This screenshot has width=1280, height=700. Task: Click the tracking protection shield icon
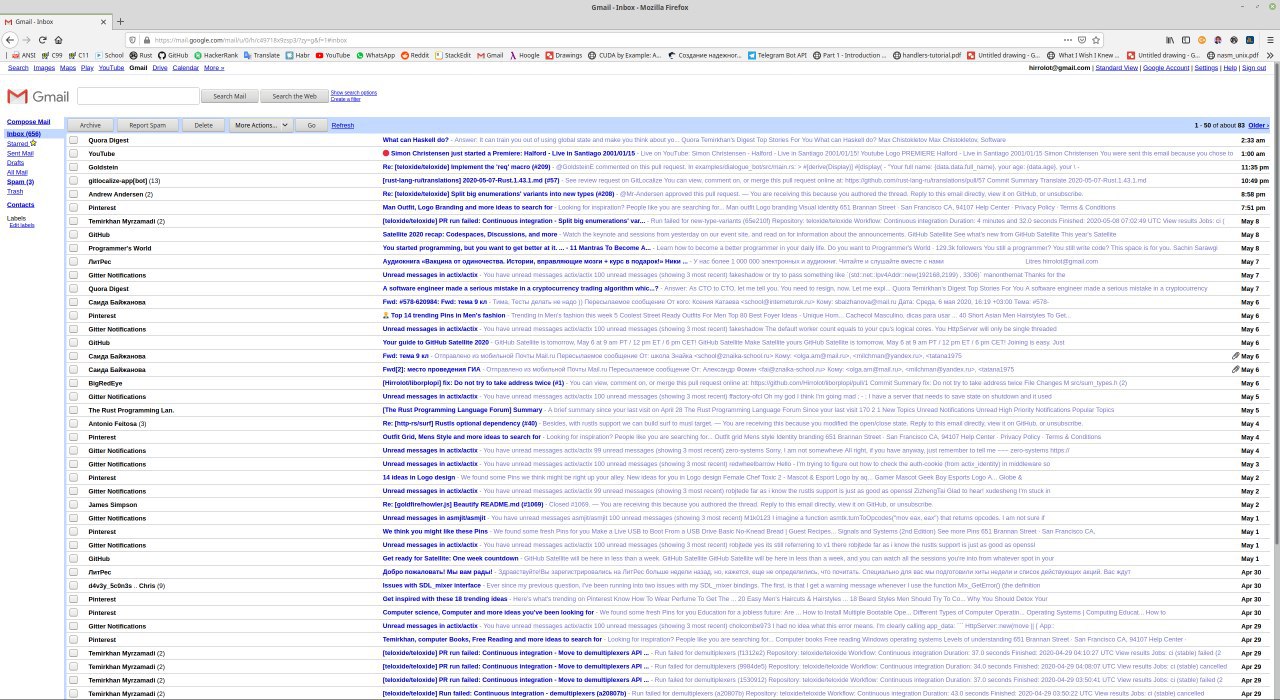tap(133, 39)
